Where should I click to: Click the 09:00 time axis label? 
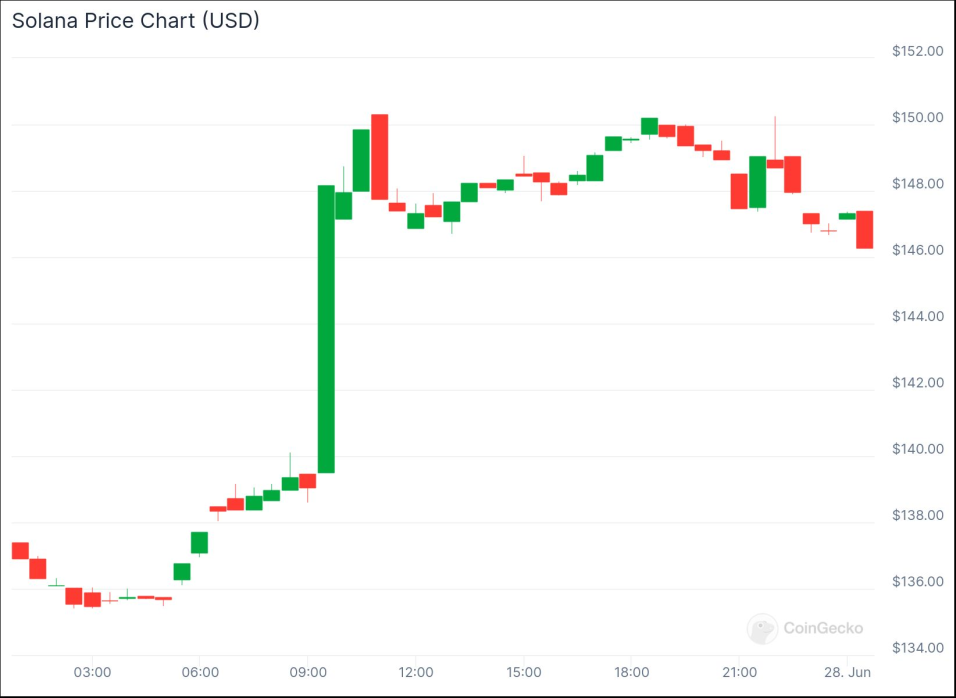tap(308, 672)
